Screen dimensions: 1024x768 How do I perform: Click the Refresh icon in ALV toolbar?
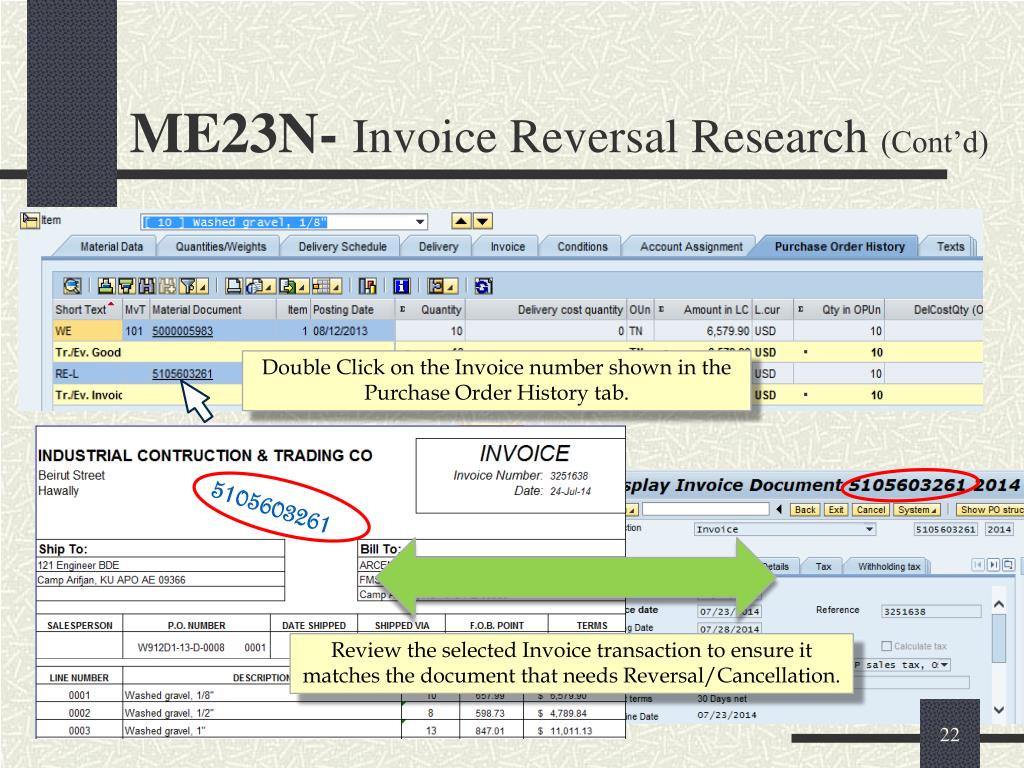click(x=484, y=285)
